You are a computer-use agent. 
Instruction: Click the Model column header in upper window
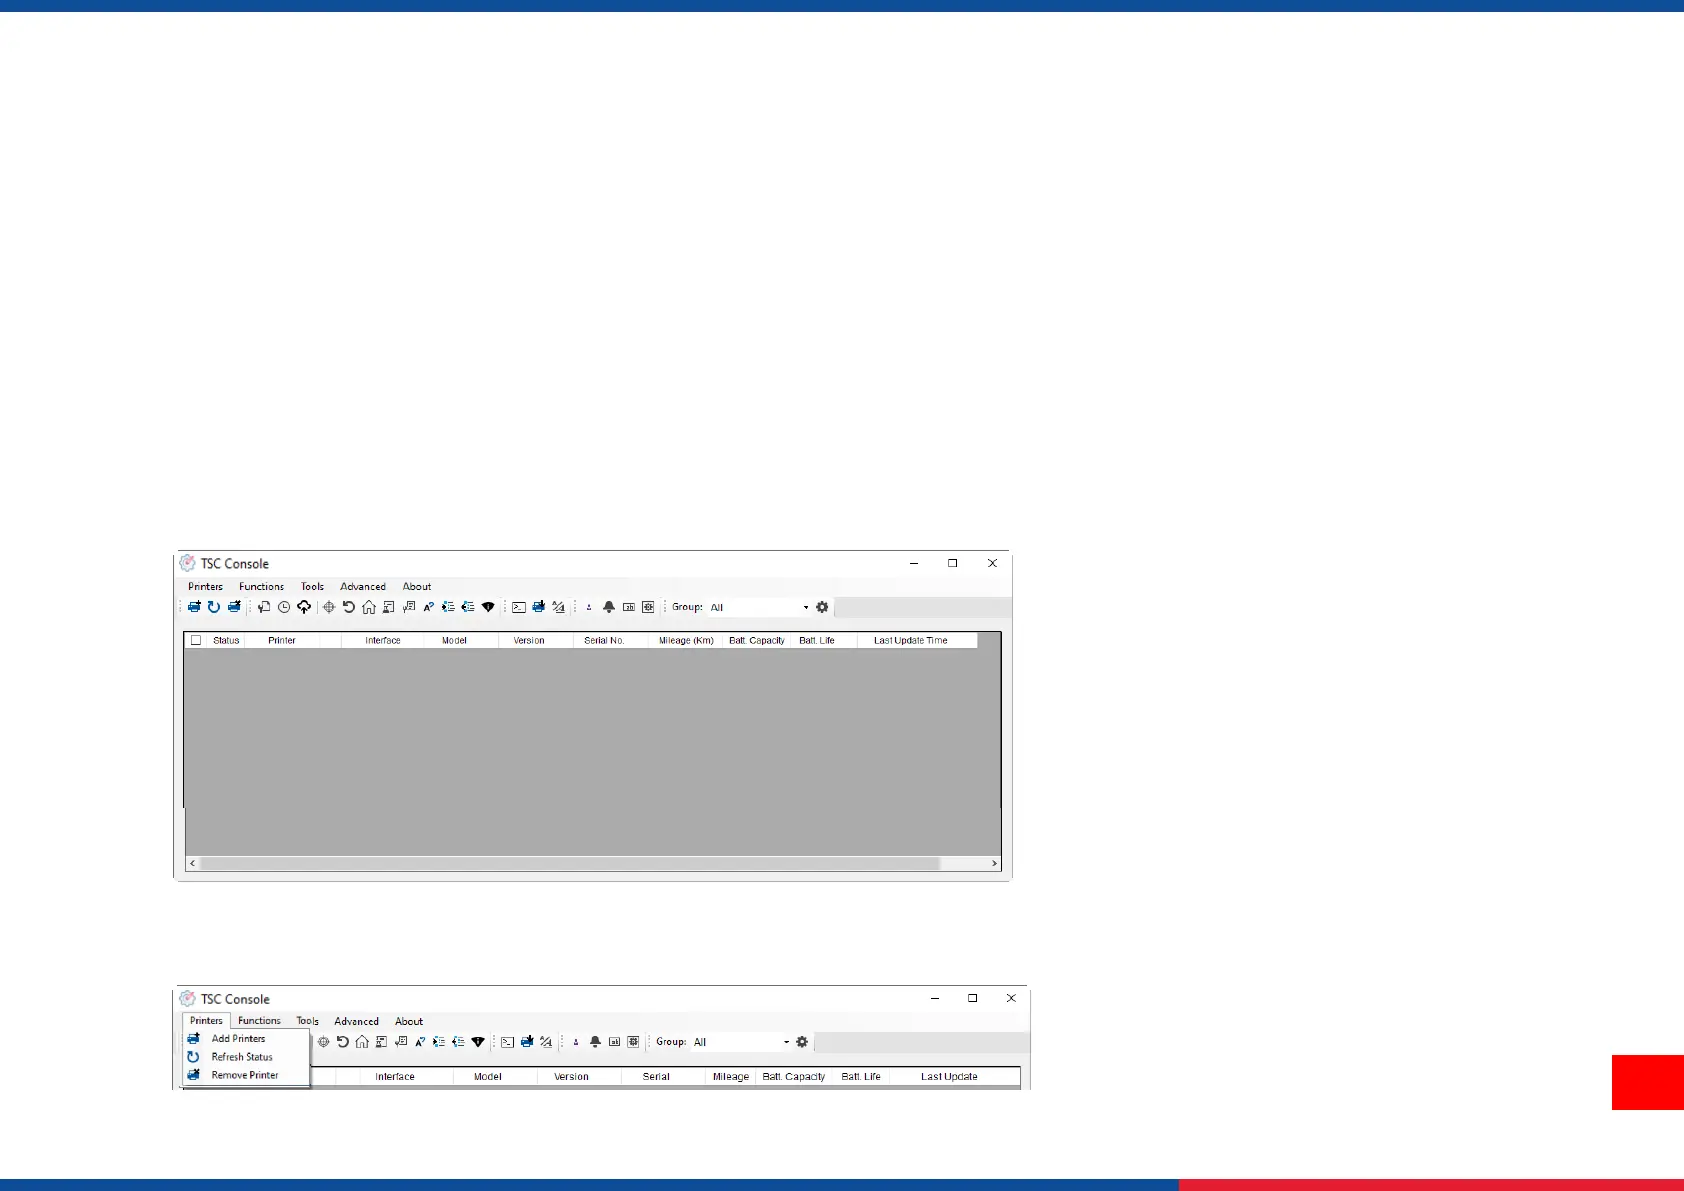(x=454, y=640)
